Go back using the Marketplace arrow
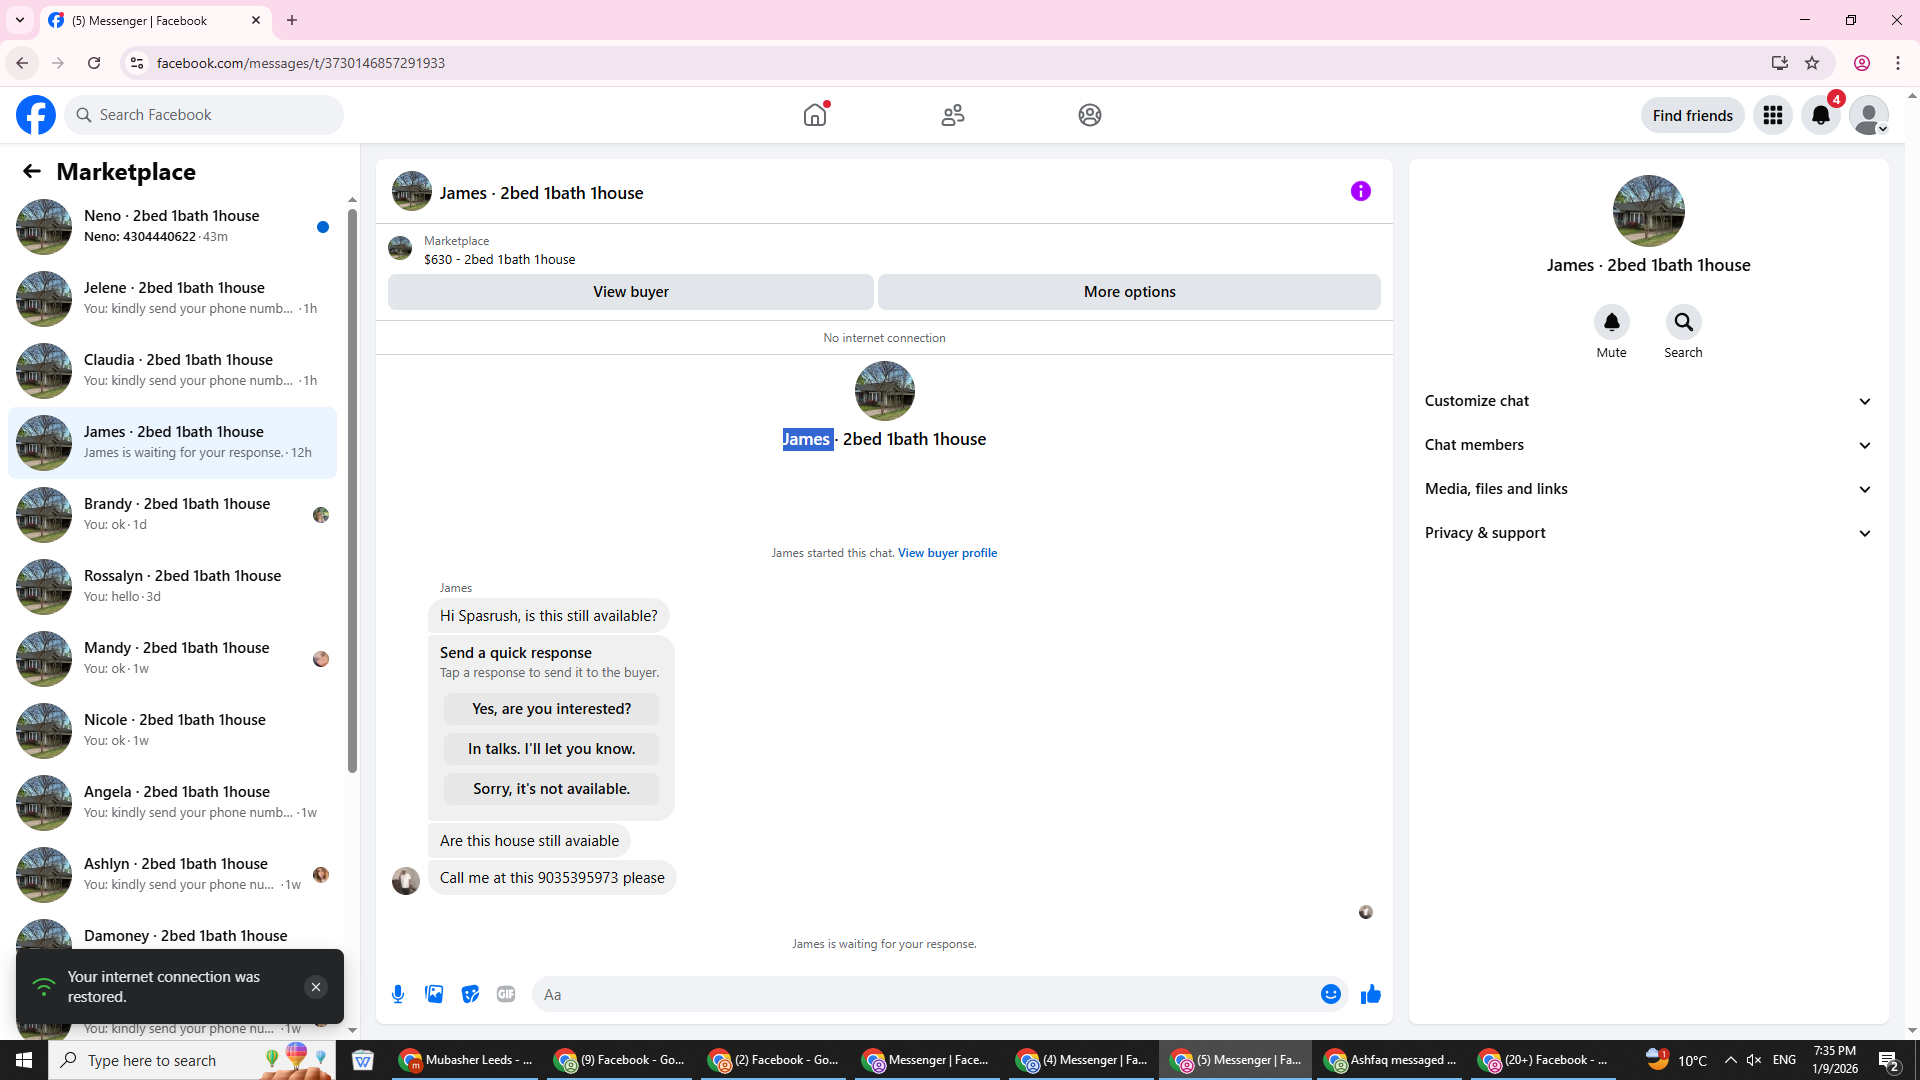The width and height of the screenshot is (1920, 1080). pos(31,171)
